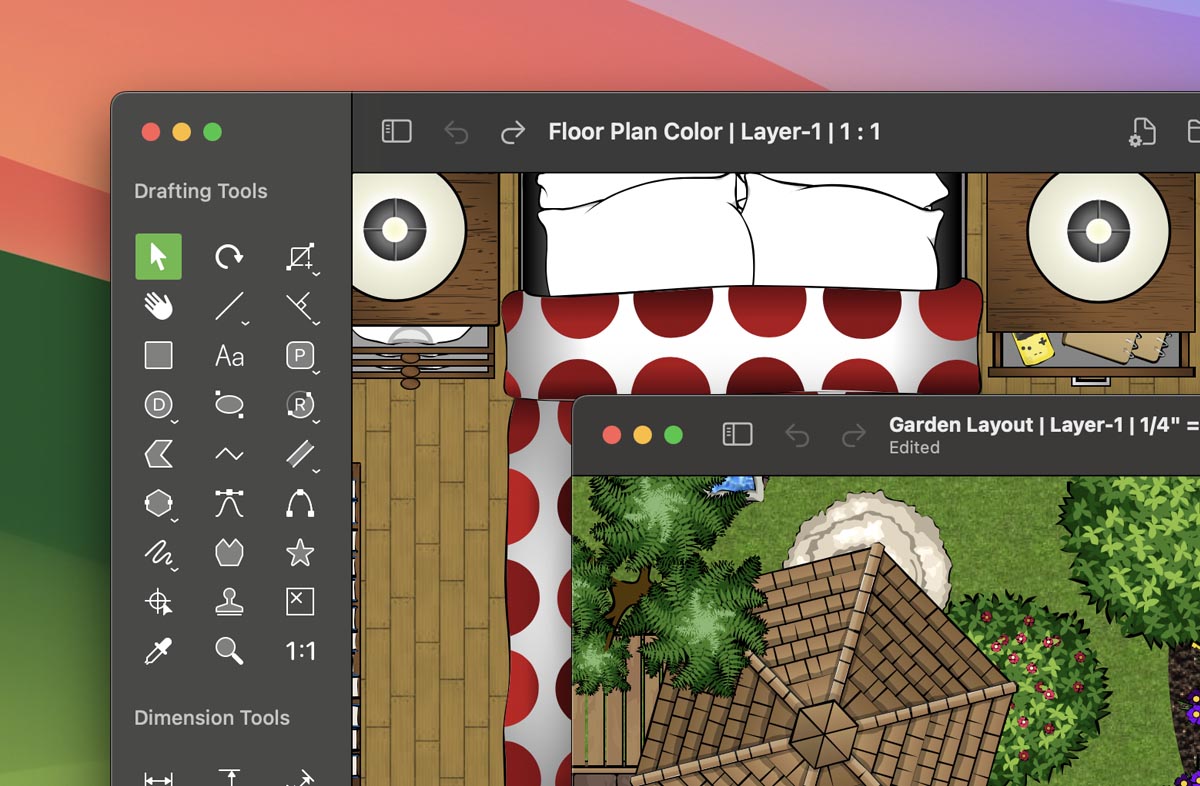The height and width of the screenshot is (786, 1200).
Task: Select the magnifying glass zoom tool
Action: coord(229,651)
